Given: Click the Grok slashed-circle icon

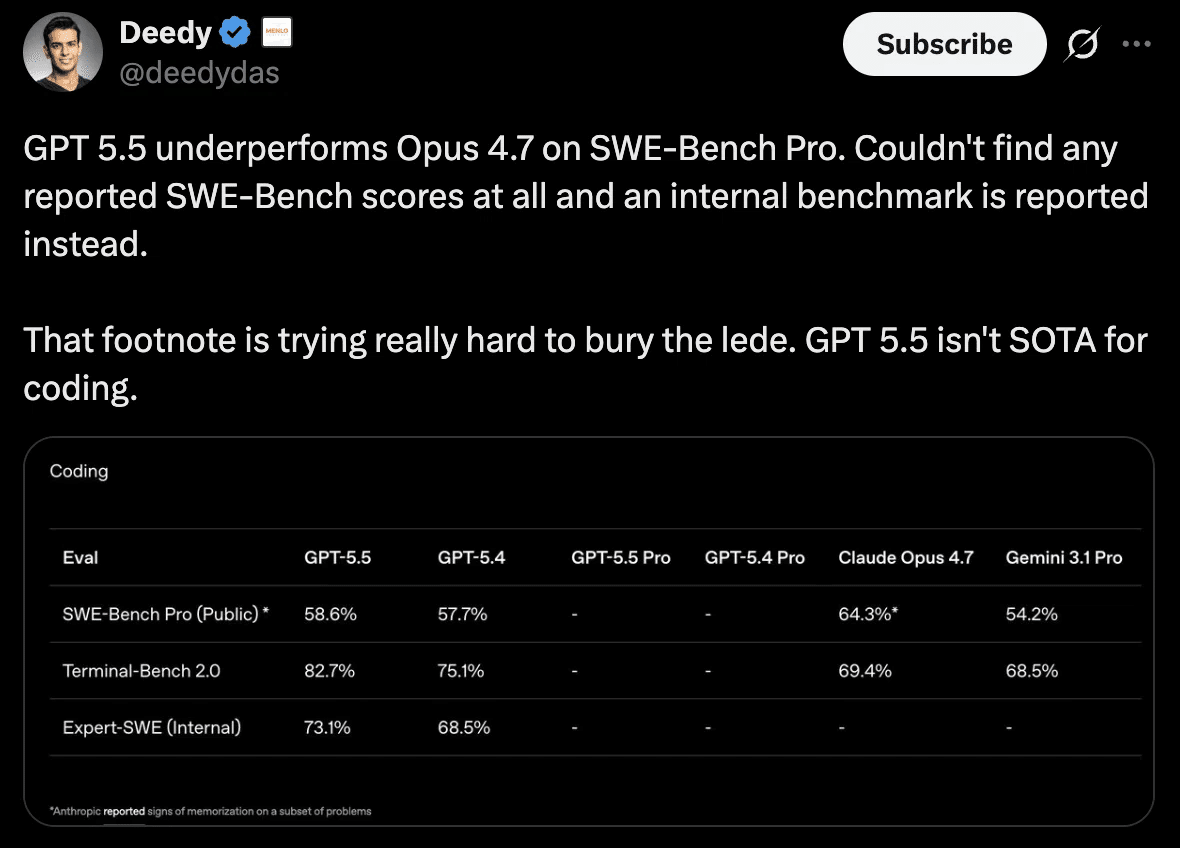Looking at the screenshot, I should pyautogui.click(x=1081, y=44).
